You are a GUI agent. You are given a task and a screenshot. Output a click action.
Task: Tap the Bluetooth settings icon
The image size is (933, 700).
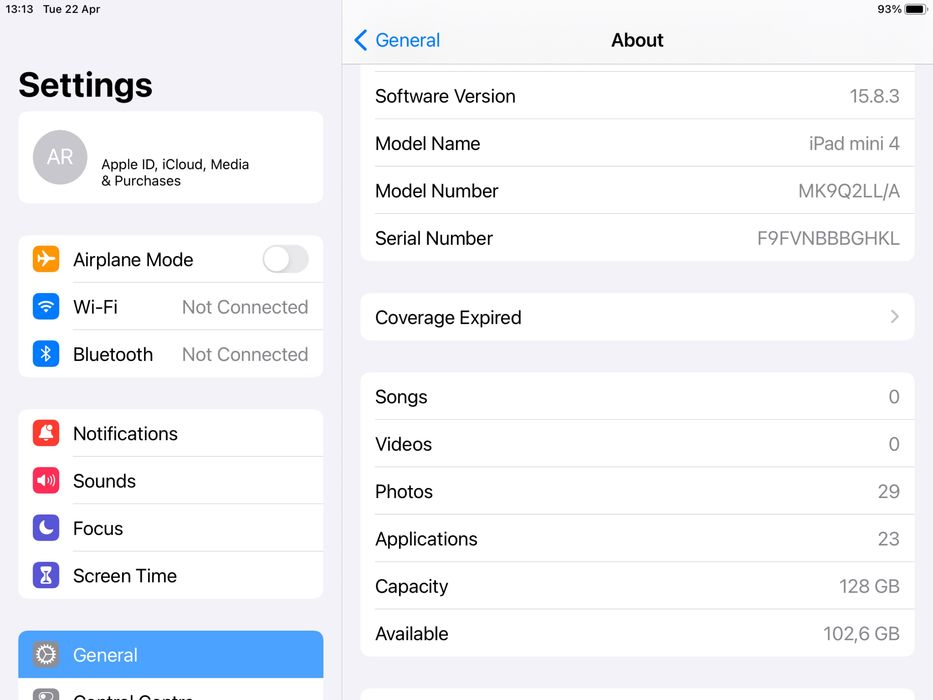tap(46, 354)
